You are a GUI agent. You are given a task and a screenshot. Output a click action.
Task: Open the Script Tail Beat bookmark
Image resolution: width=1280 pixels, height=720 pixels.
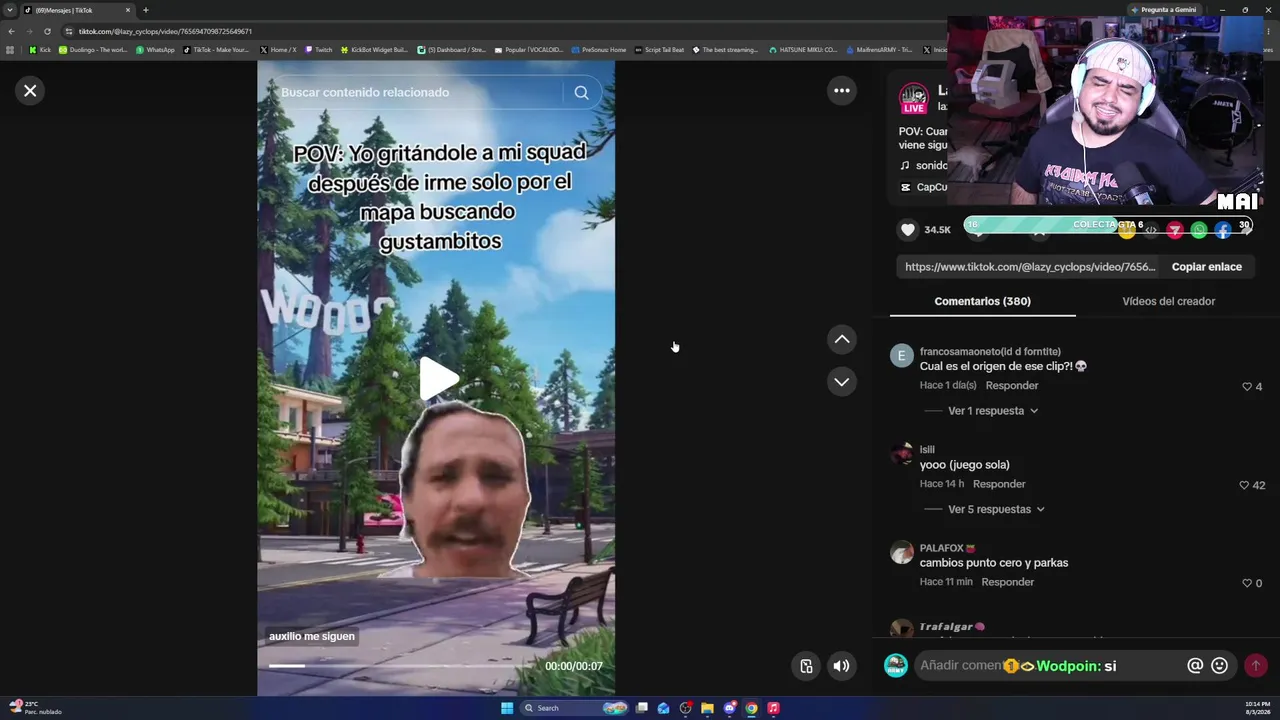point(659,50)
